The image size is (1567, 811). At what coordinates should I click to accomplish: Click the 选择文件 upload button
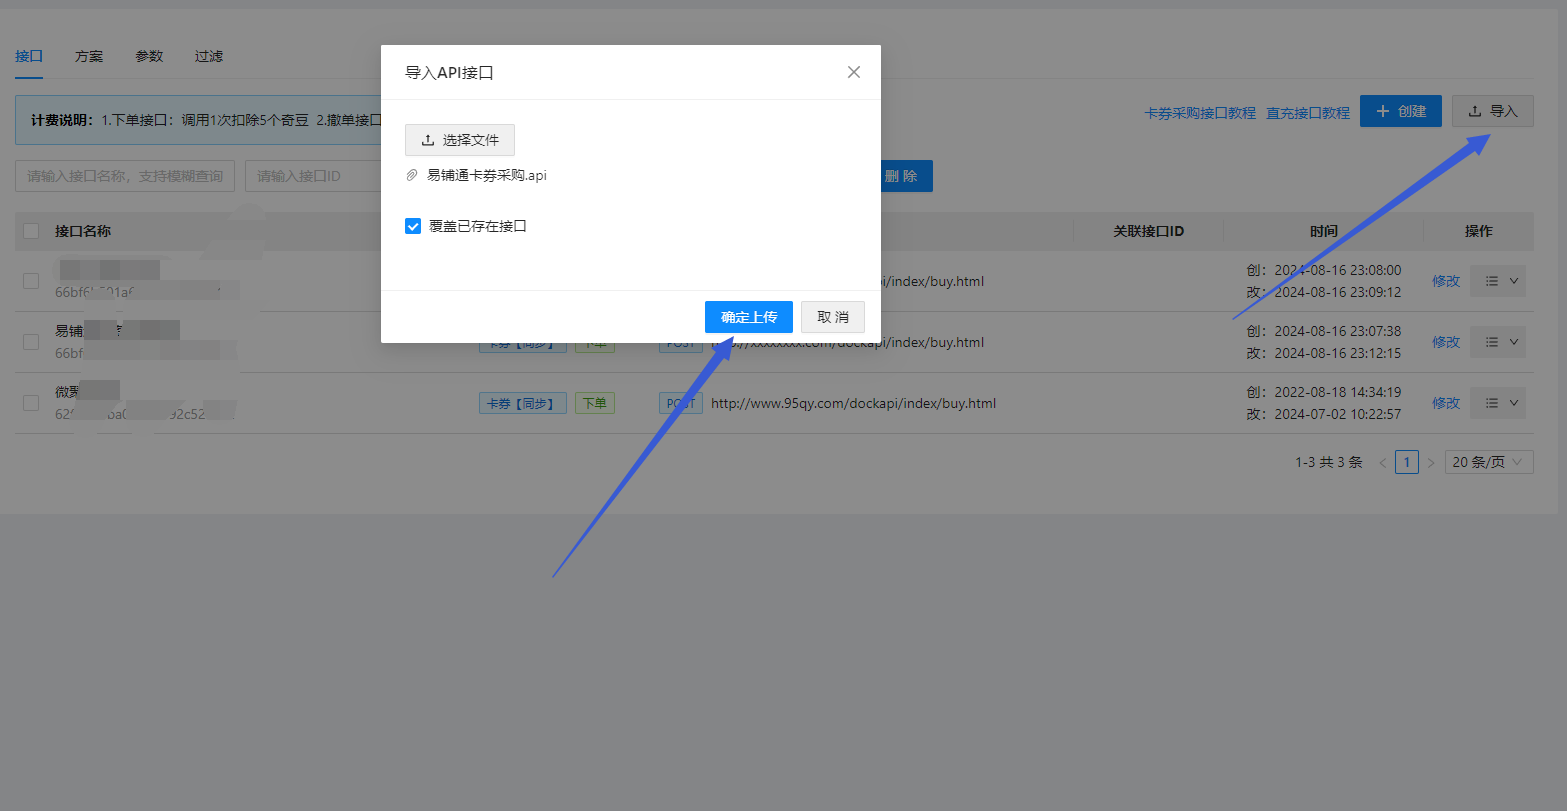click(x=460, y=140)
